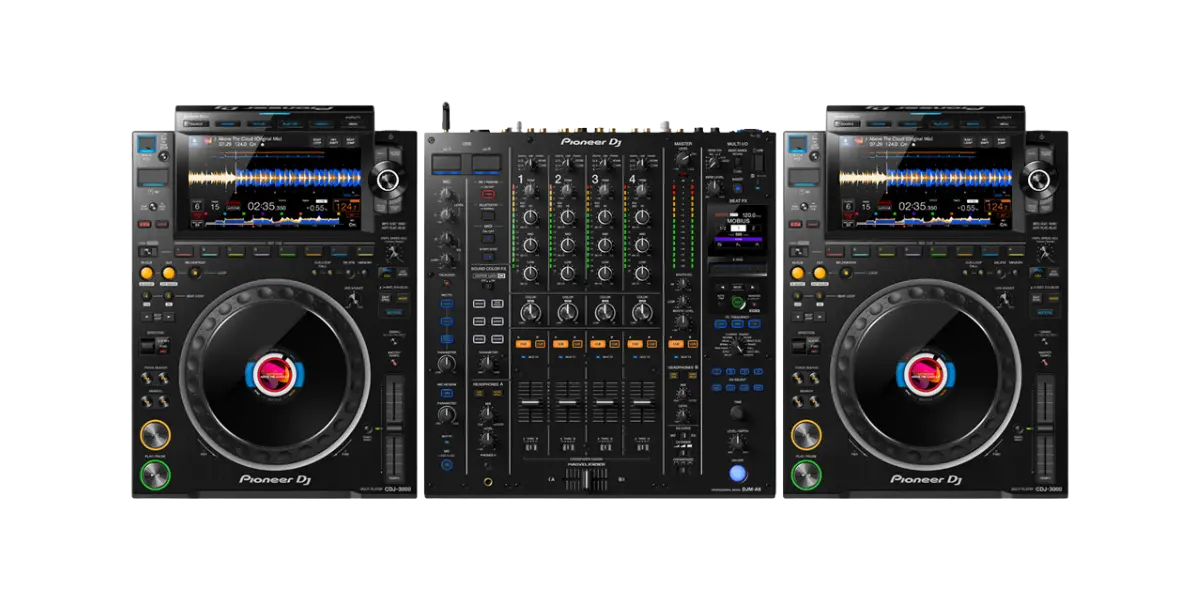Click the rotary browse selector on left CDJ-3000
The width and height of the screenshot is (1200, 600).
coord(388,180)
